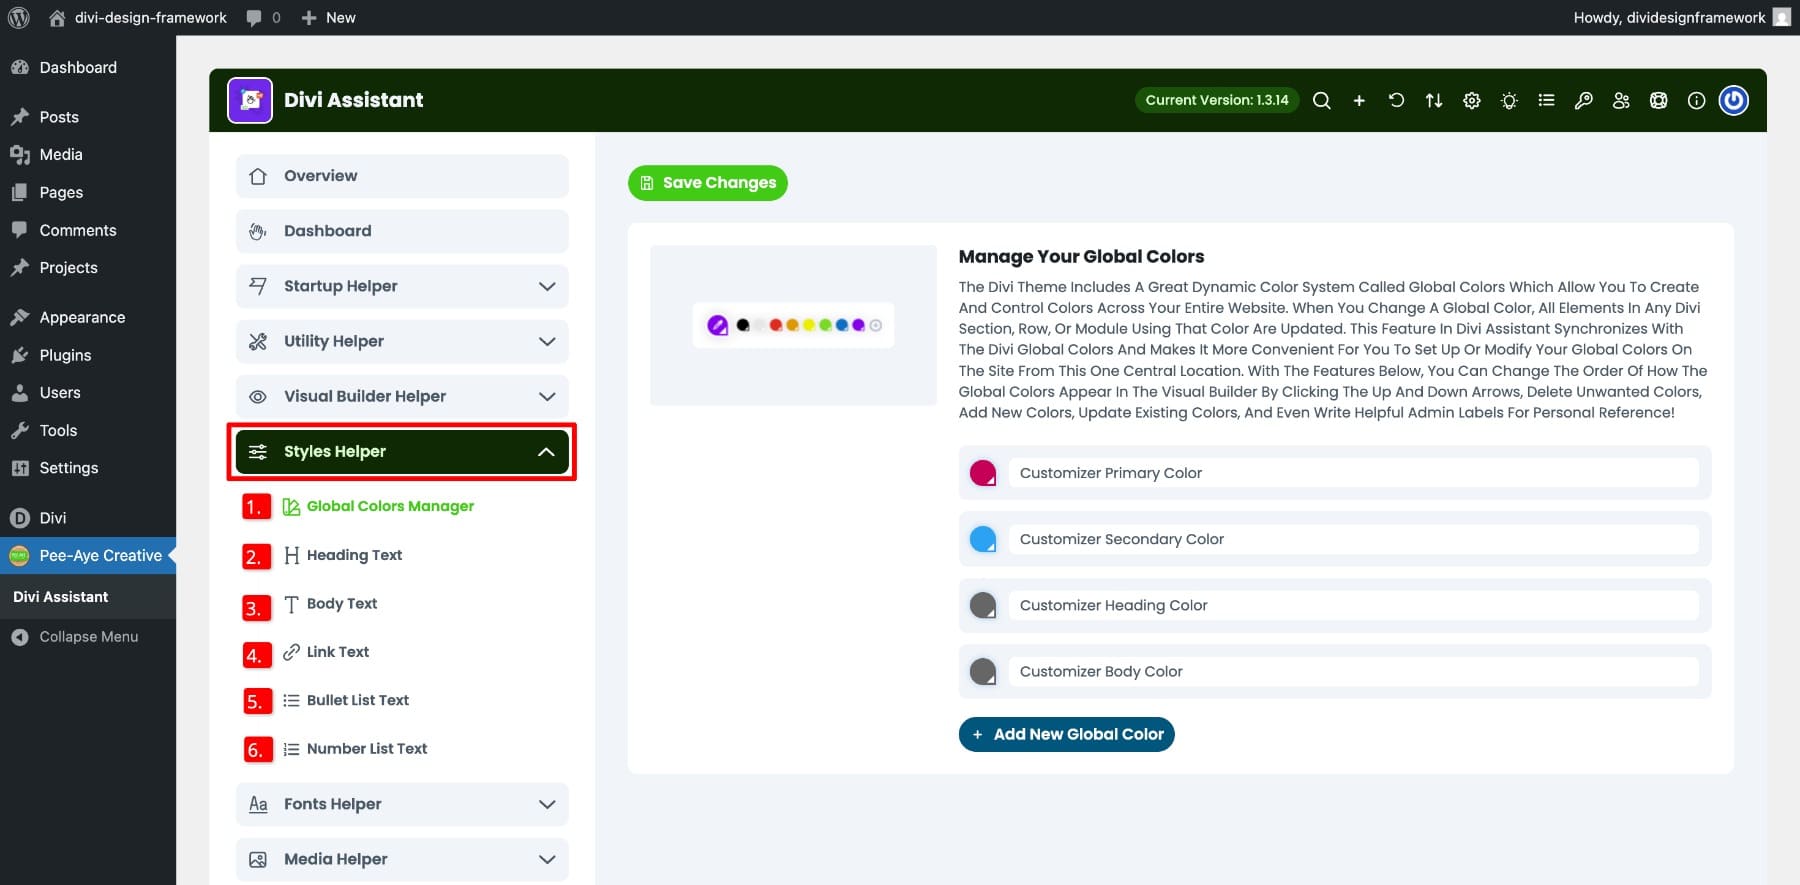Click Collapse Menu in WordPress sidebar
1800x885 pixels.
click(x=76, y=637)
